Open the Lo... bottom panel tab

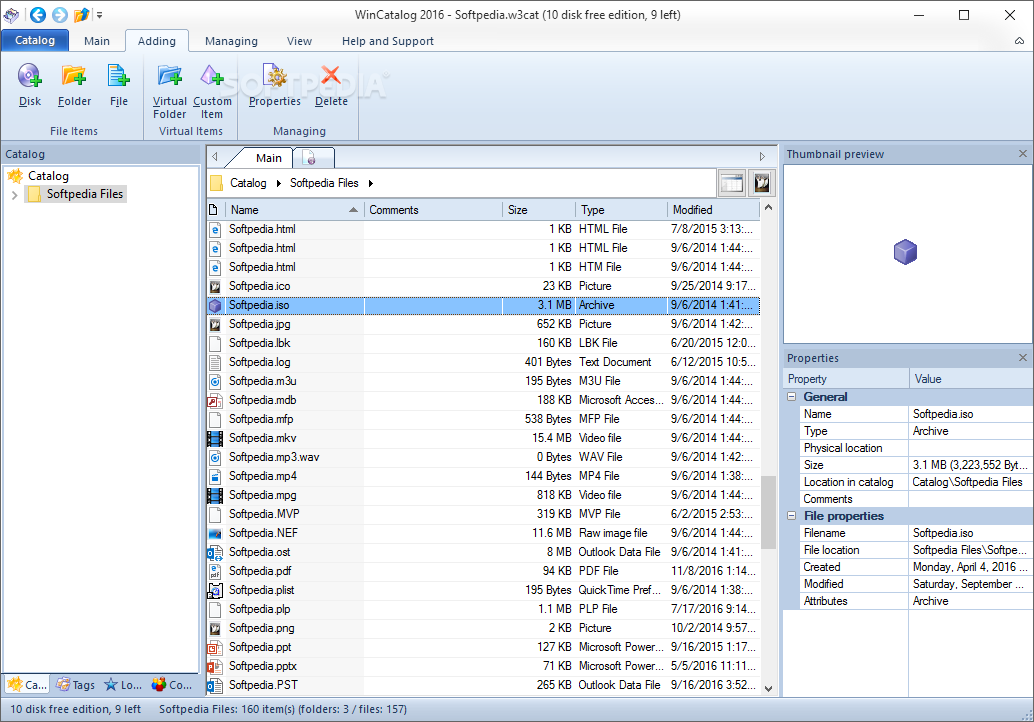pyautogui.click(x=123, y=685)
